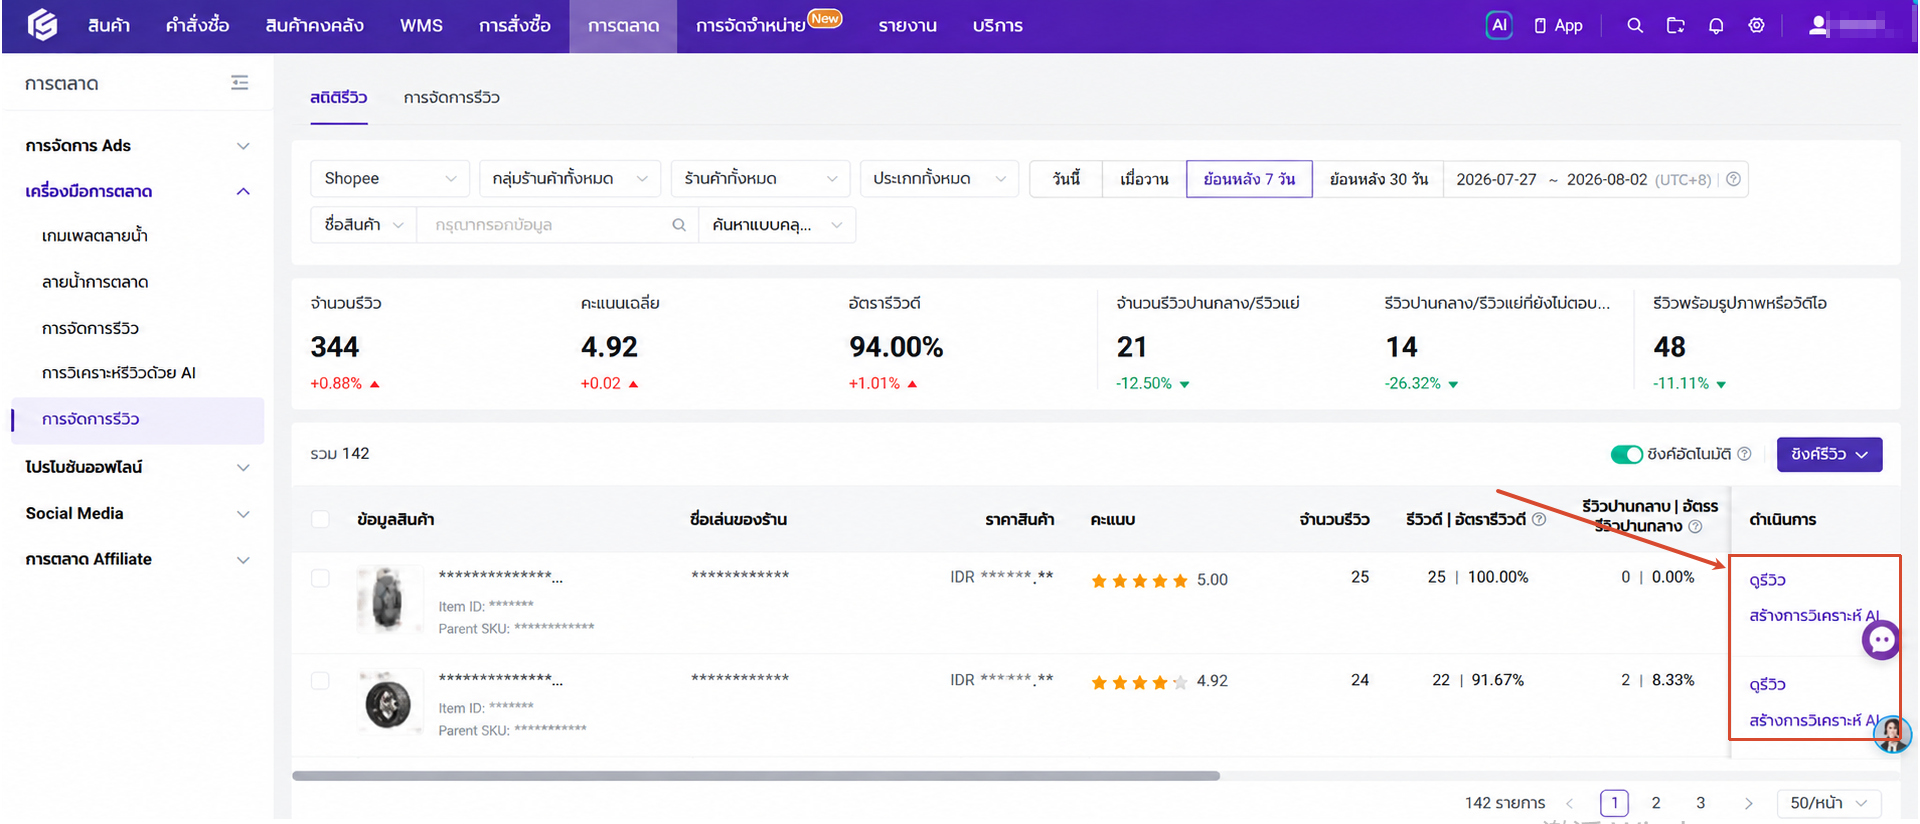This screenshot has width=1920, height=824.
Task: Open the รายงาน menu in top navigation
Action: tap(907, 26)
